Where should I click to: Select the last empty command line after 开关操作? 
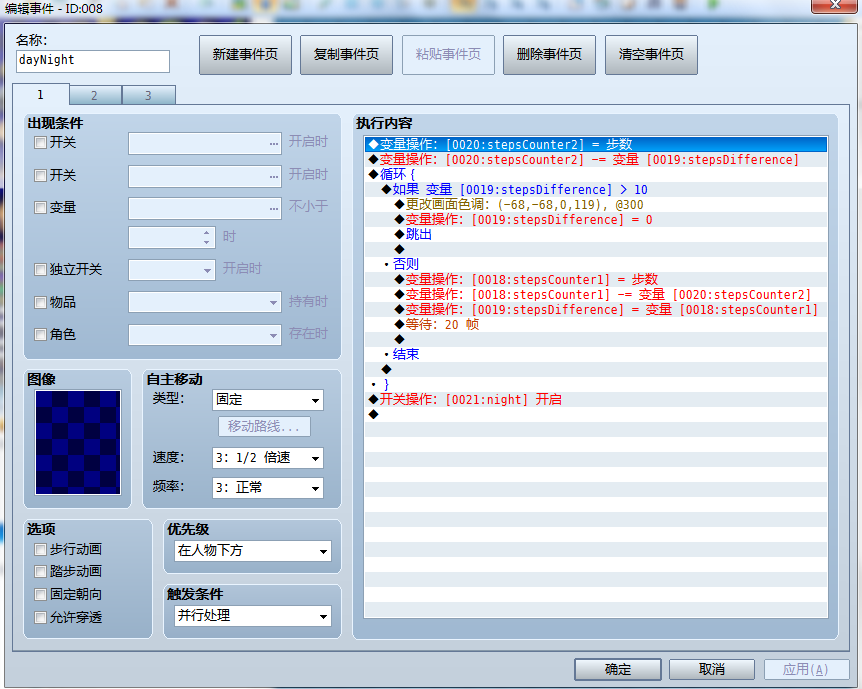(596, 414)
